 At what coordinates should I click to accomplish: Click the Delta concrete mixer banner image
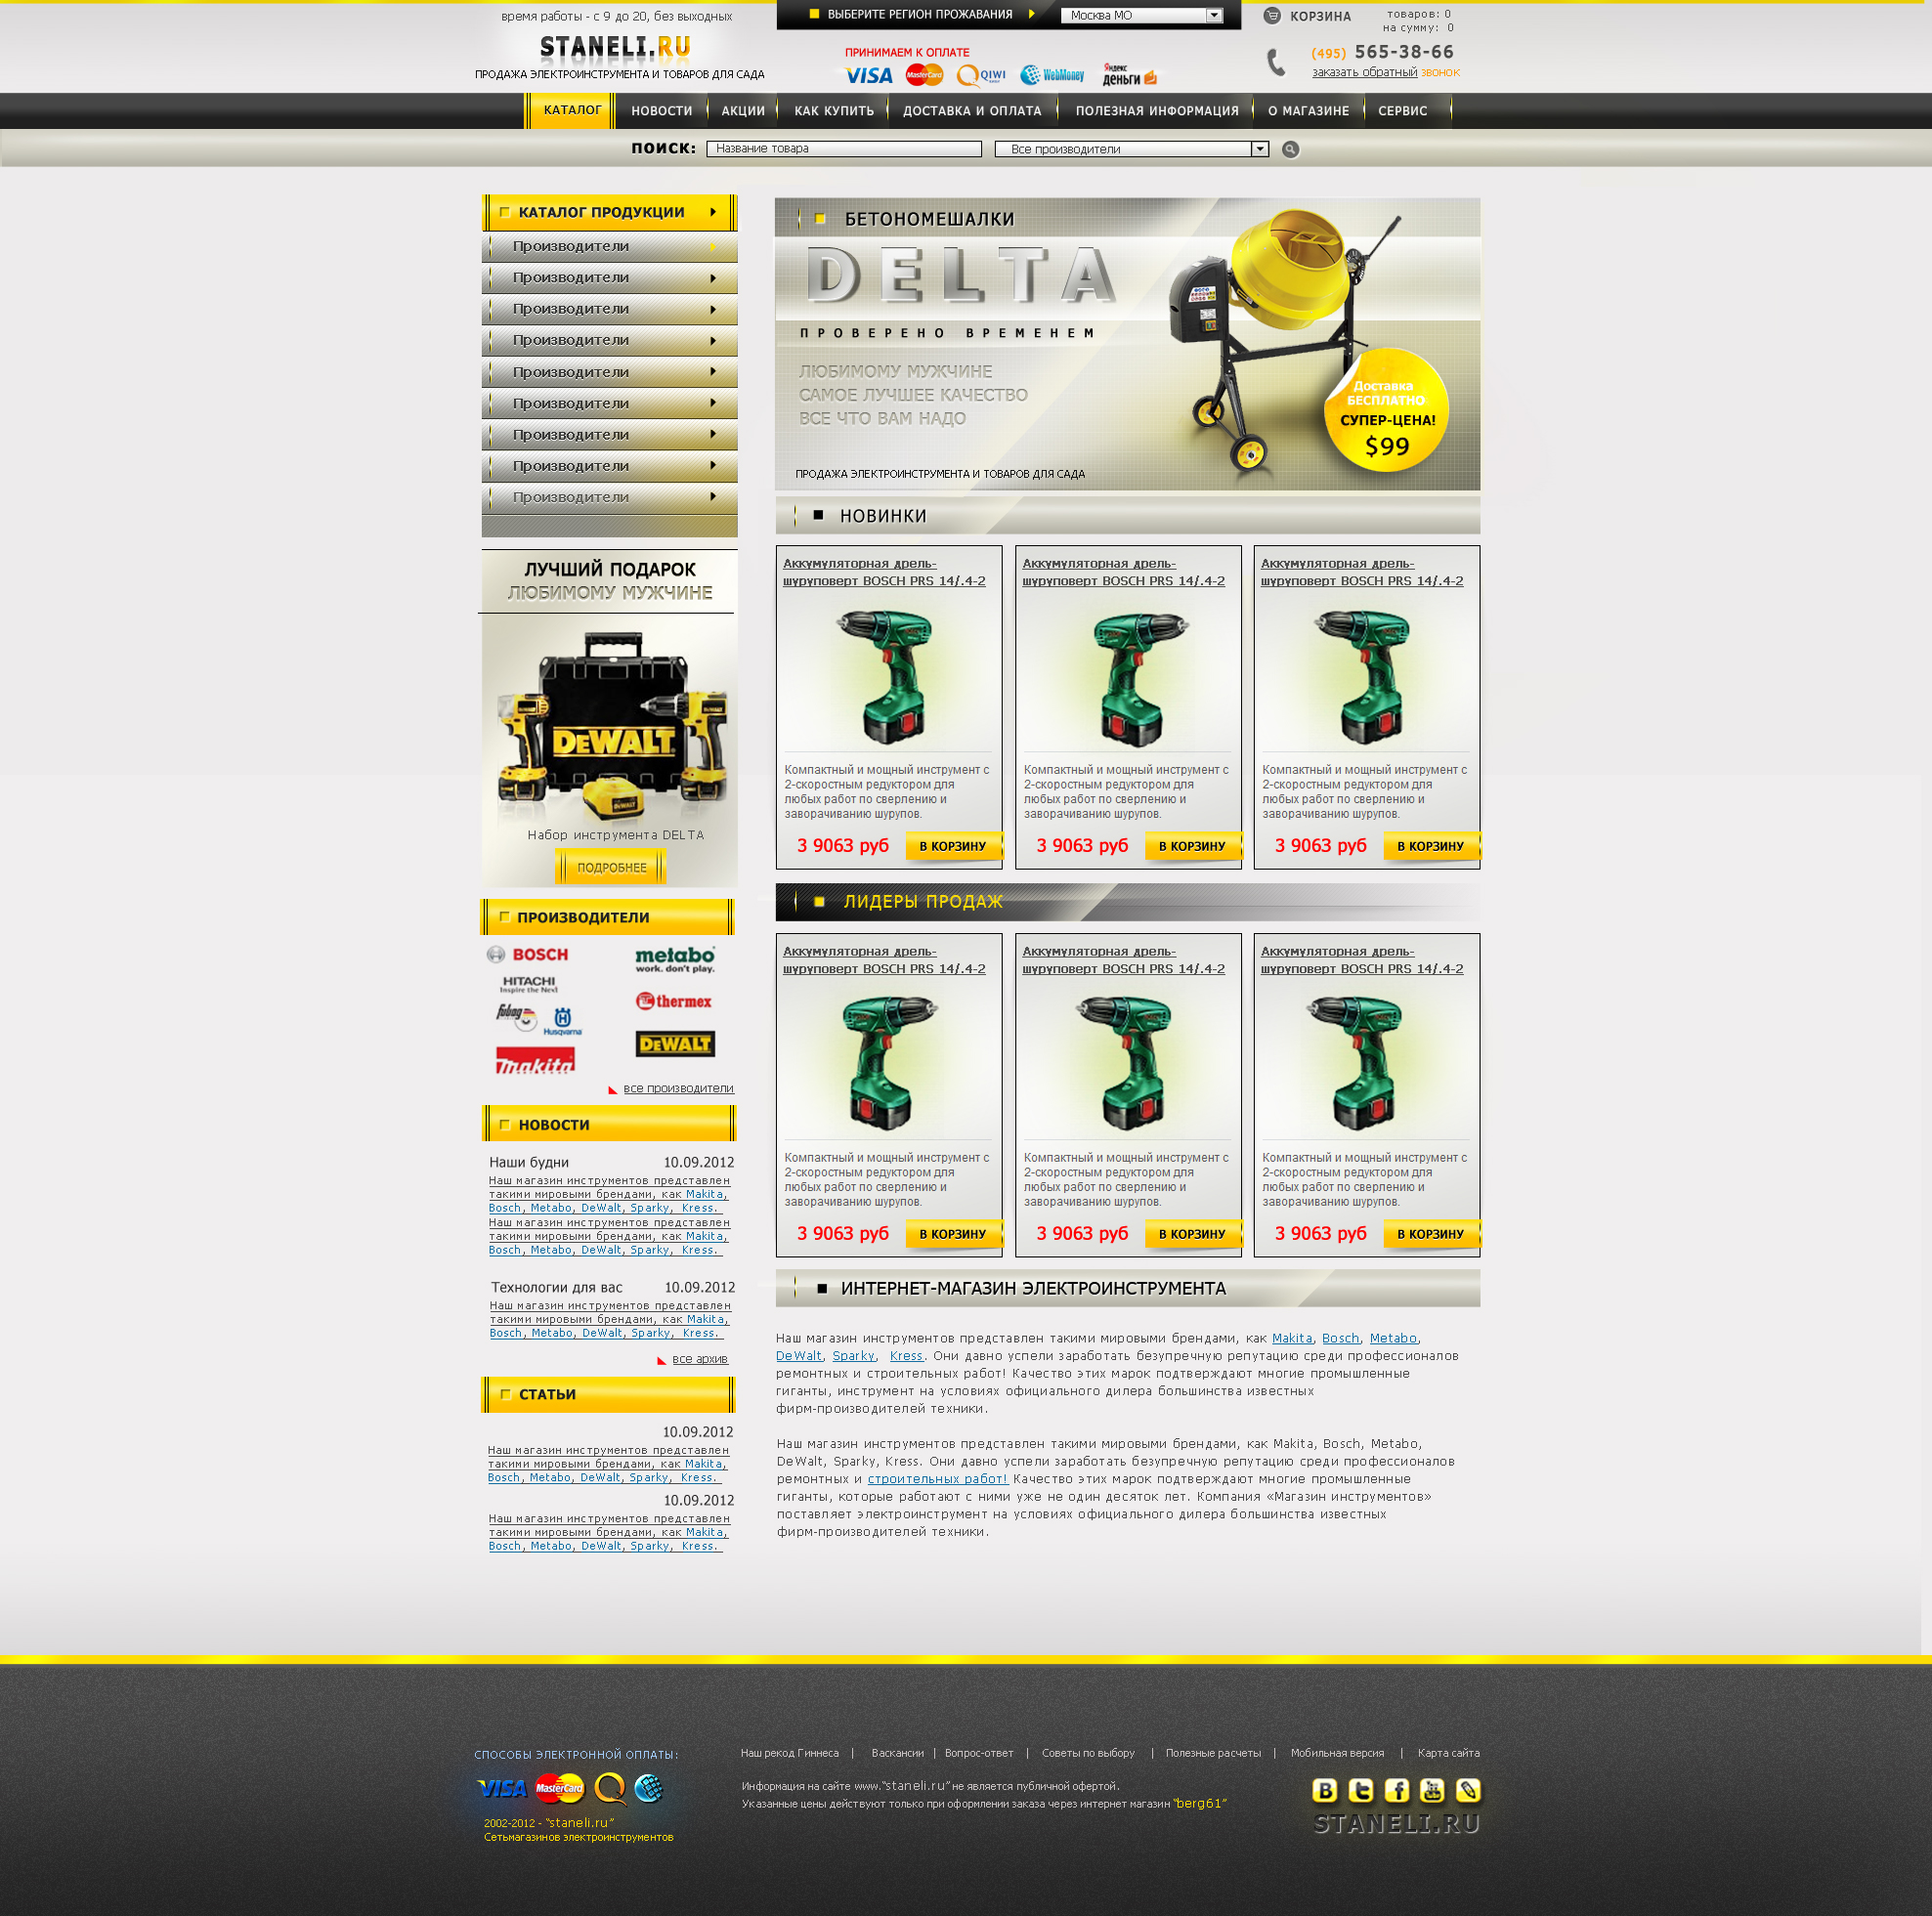pos(1127,344)
